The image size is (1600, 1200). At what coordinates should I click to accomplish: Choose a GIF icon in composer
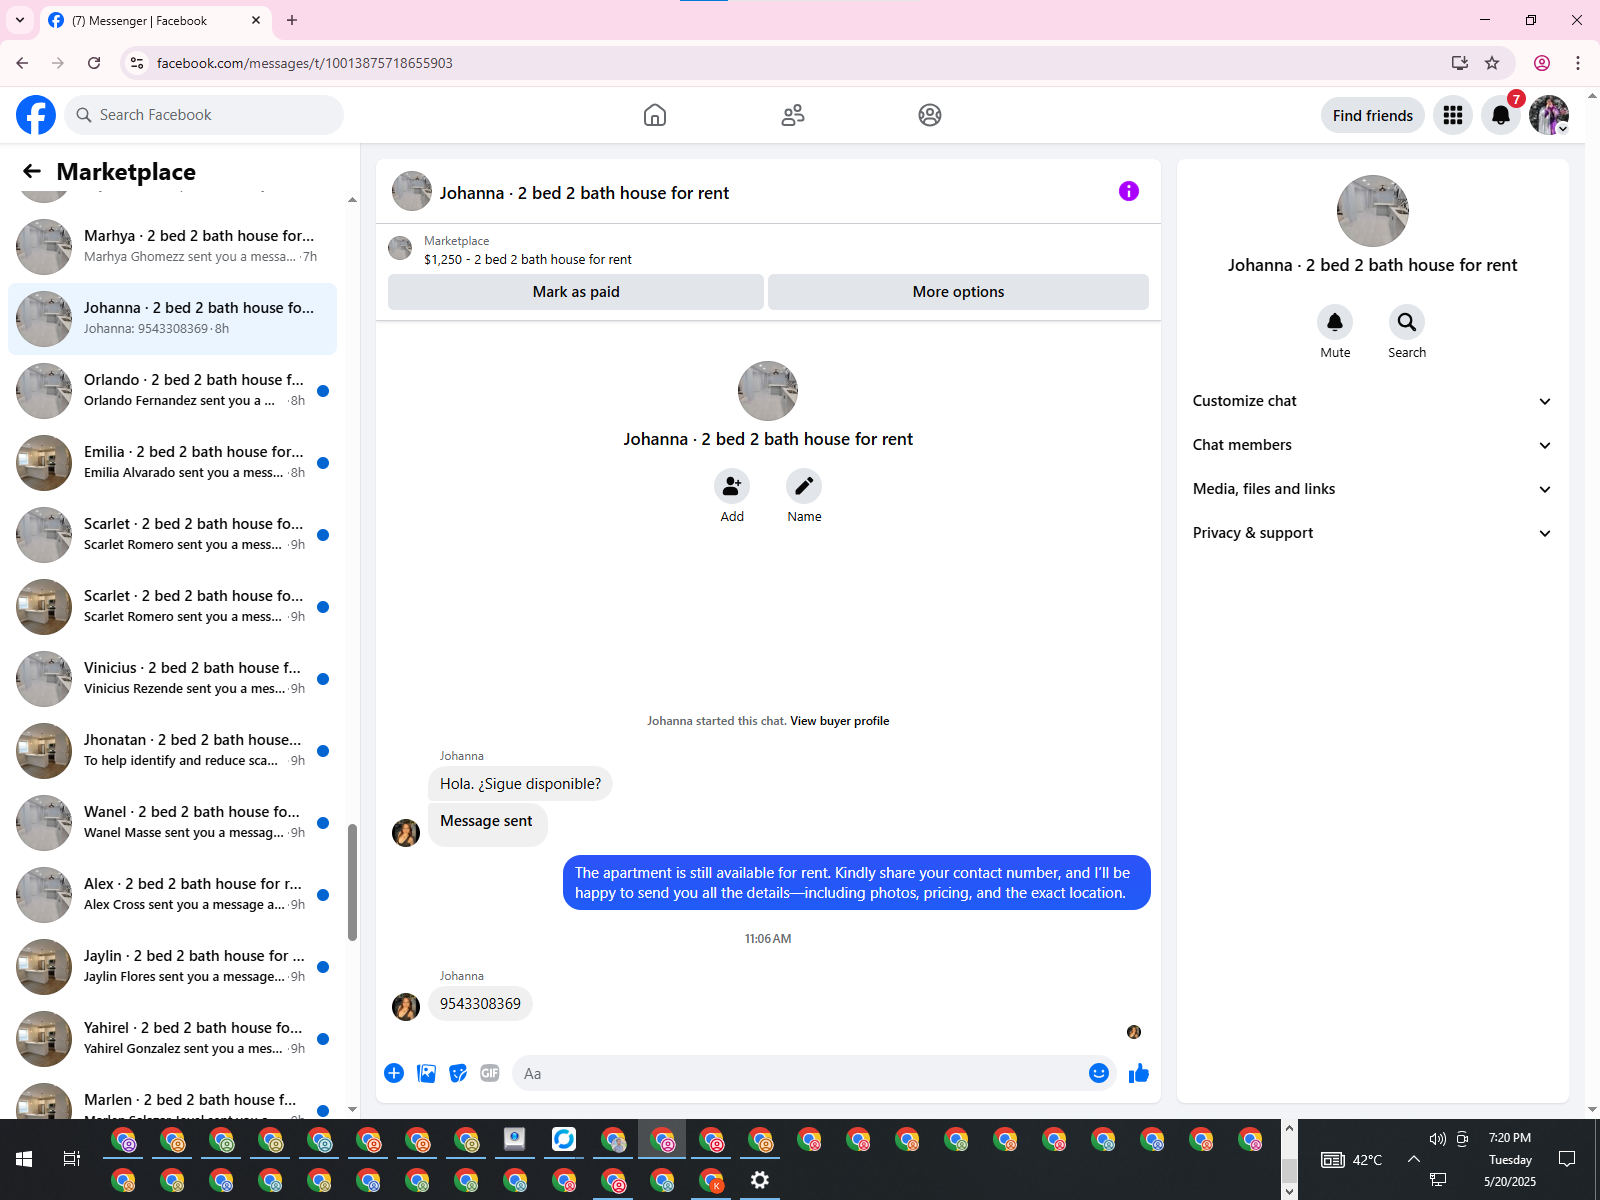(x=490, y=1073)
